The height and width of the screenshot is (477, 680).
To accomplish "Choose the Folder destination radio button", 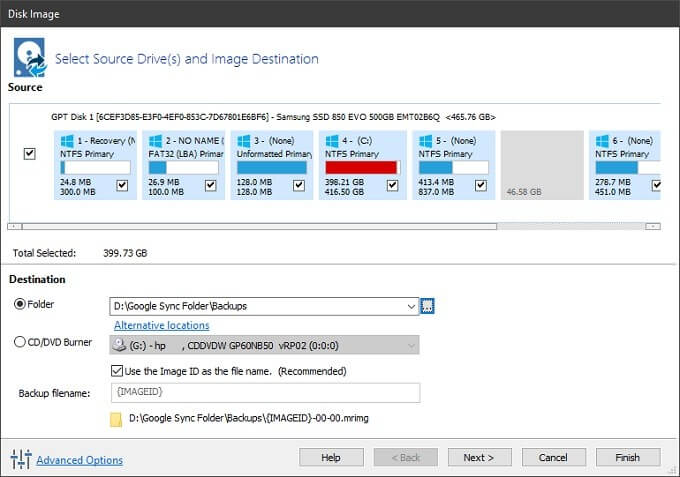I will tap(19, 304).
